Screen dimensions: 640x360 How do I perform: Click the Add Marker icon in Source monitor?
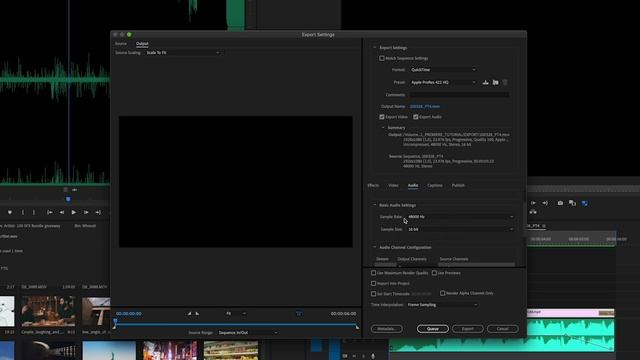pyautogui.click(x=10, y=212)
